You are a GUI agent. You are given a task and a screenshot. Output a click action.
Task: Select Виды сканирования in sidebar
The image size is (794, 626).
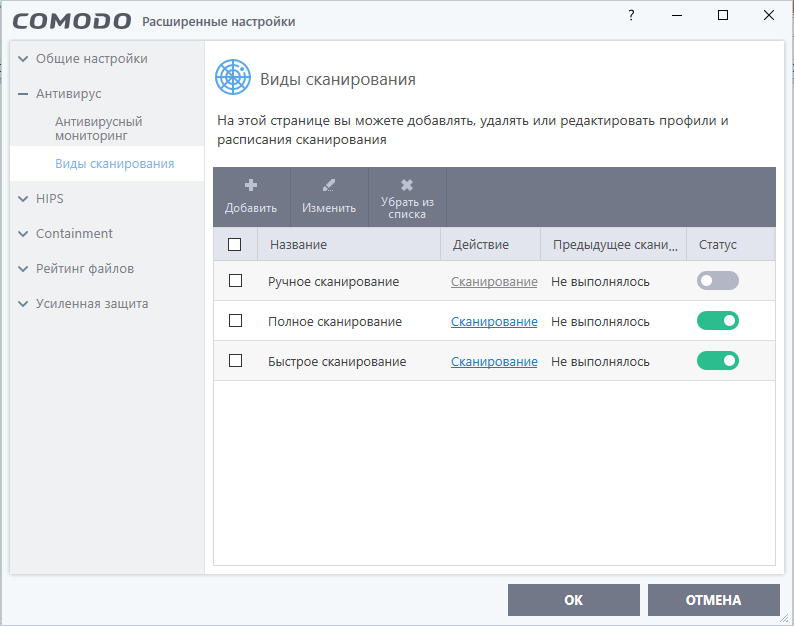[114, 164]
